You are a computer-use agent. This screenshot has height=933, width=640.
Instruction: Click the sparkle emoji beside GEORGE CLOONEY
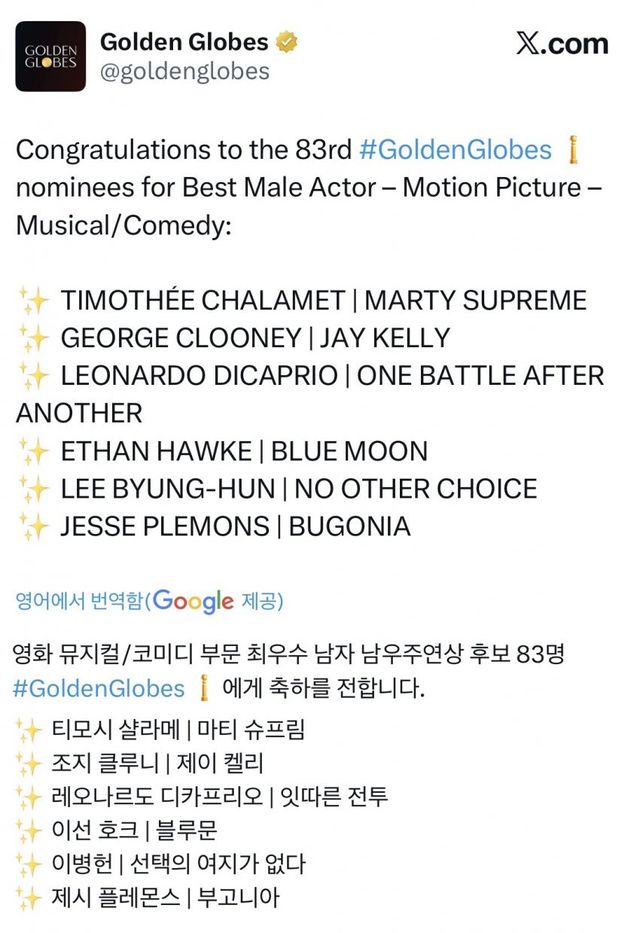point(33,338)
